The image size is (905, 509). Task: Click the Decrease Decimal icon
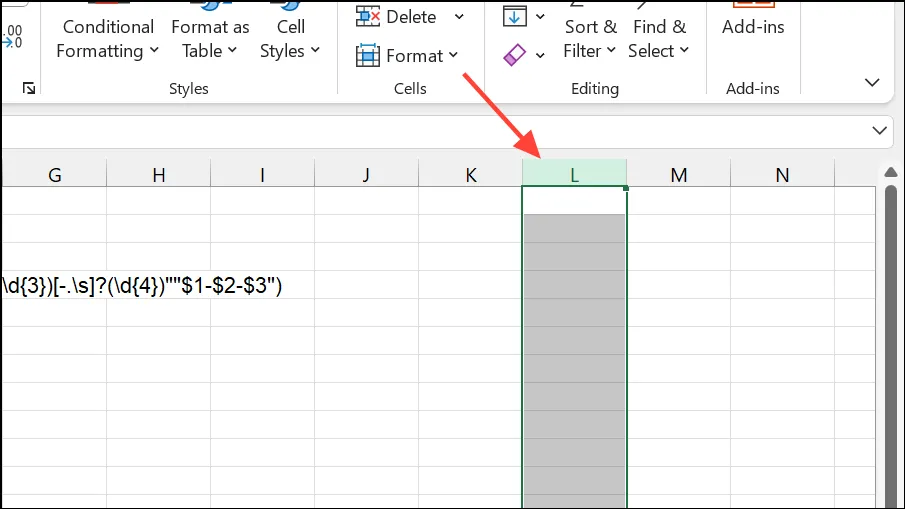click(12, 36)
